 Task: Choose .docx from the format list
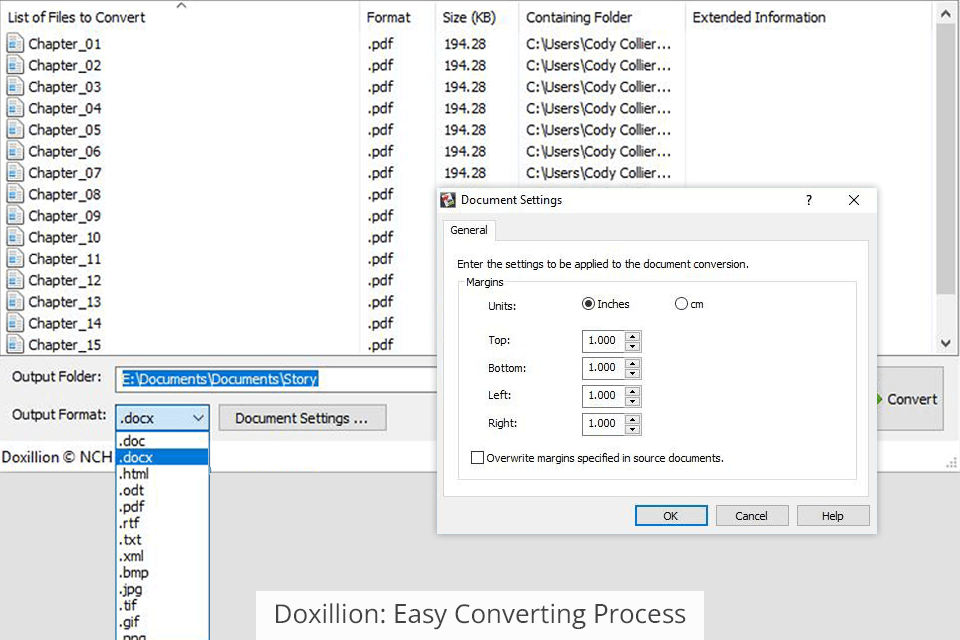click(x=163, y=457)
